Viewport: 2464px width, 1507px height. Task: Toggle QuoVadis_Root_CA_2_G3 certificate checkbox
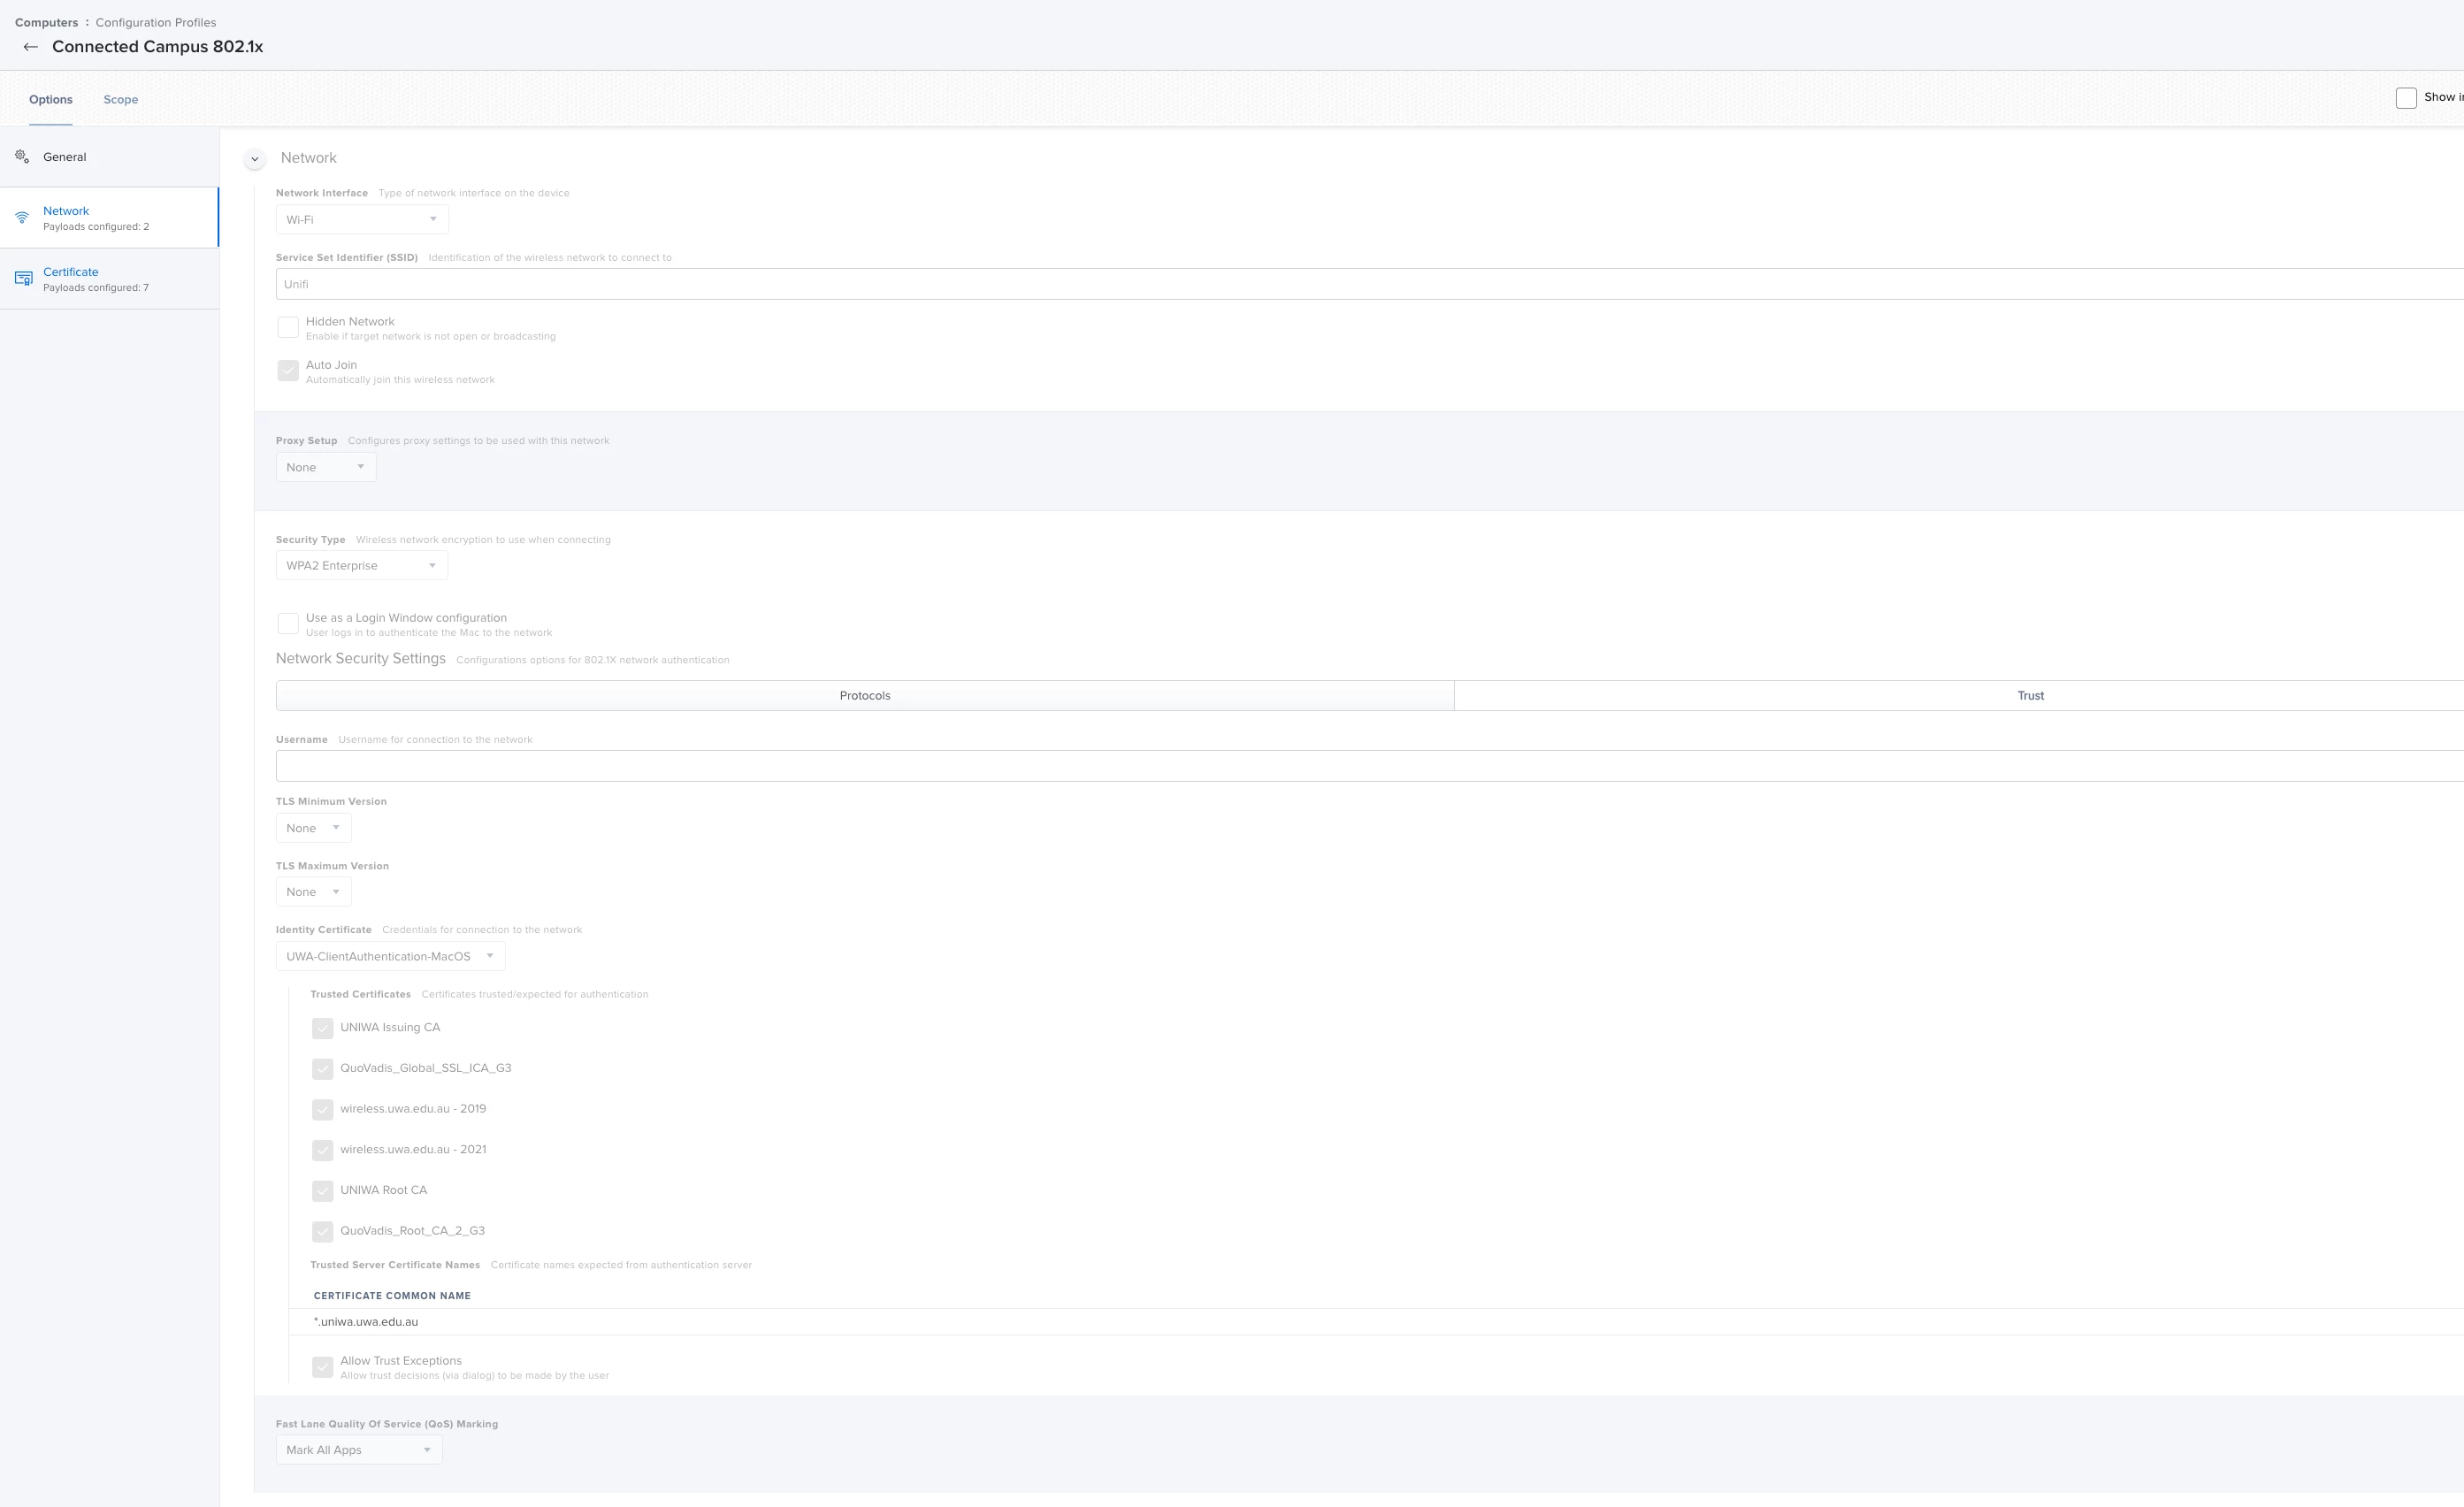click(322, 1232)
